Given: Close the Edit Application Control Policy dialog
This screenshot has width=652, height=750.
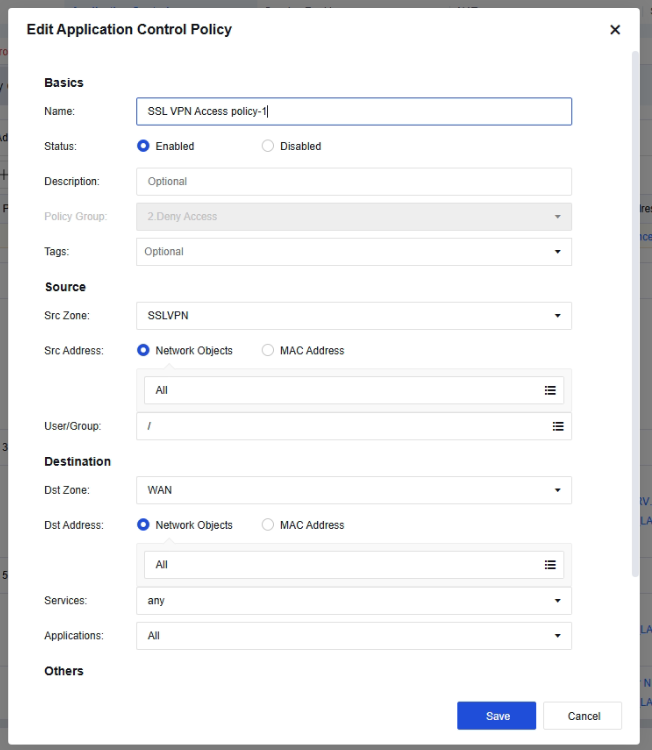Looking at the screenshot, I should coord(615,30).
